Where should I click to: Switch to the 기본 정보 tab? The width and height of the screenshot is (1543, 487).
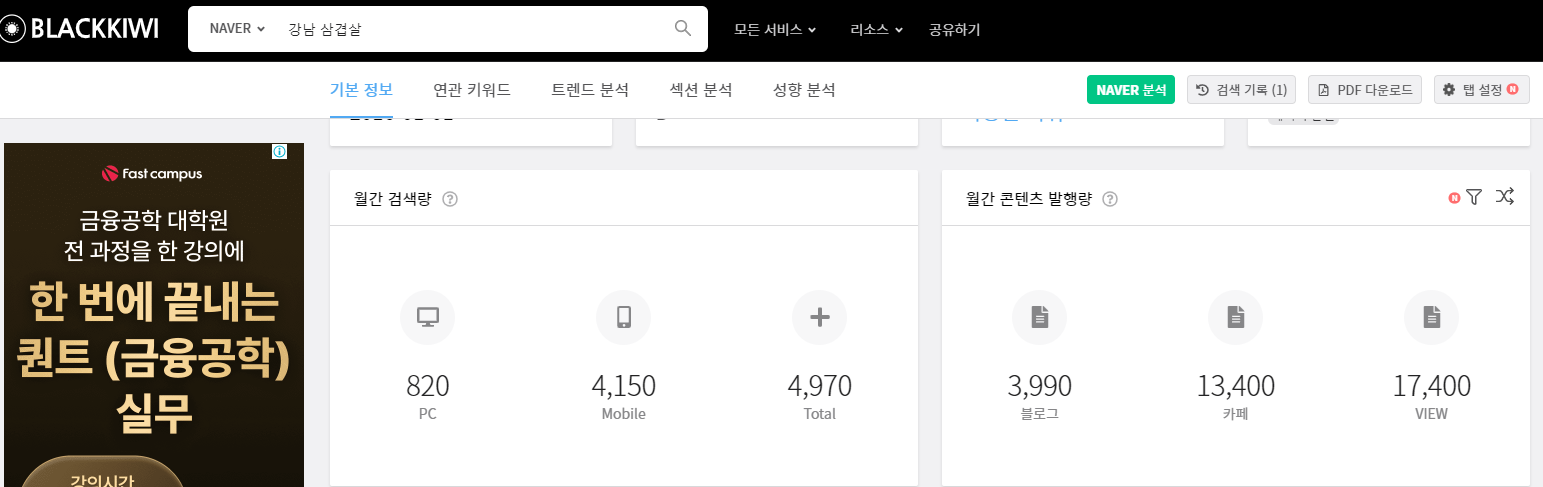click(361, 90)
